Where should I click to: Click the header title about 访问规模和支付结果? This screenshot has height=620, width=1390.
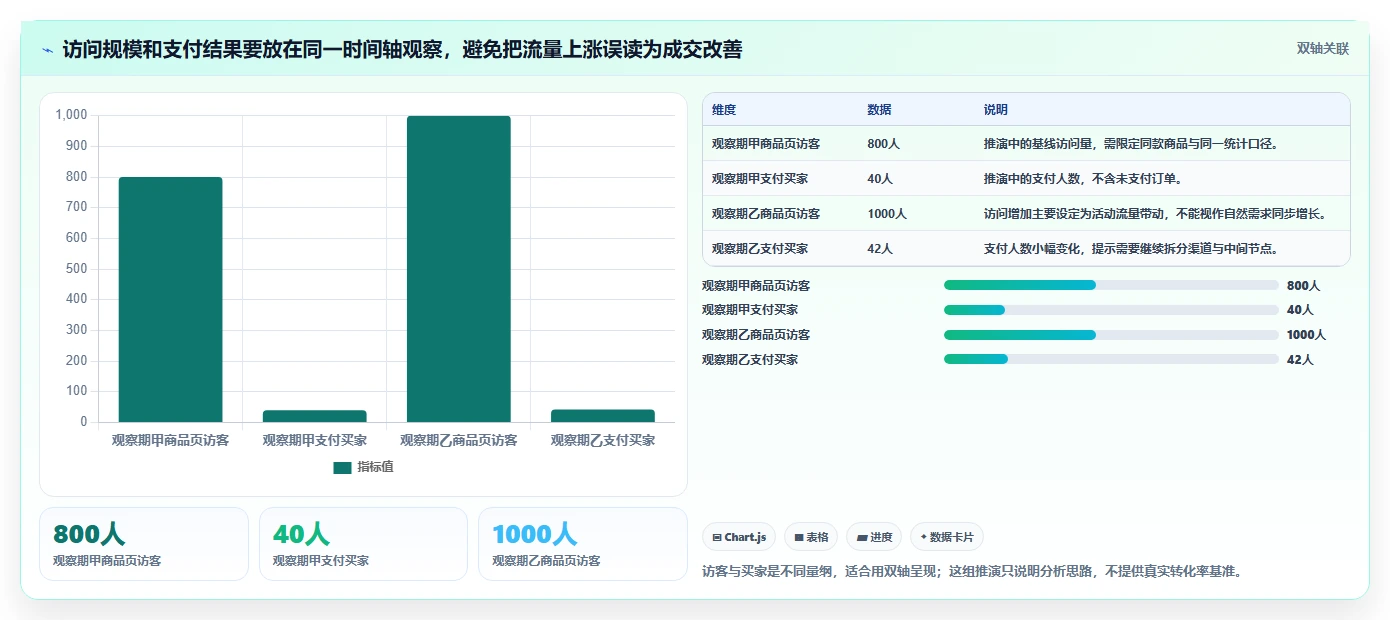(x=402, y=49)
